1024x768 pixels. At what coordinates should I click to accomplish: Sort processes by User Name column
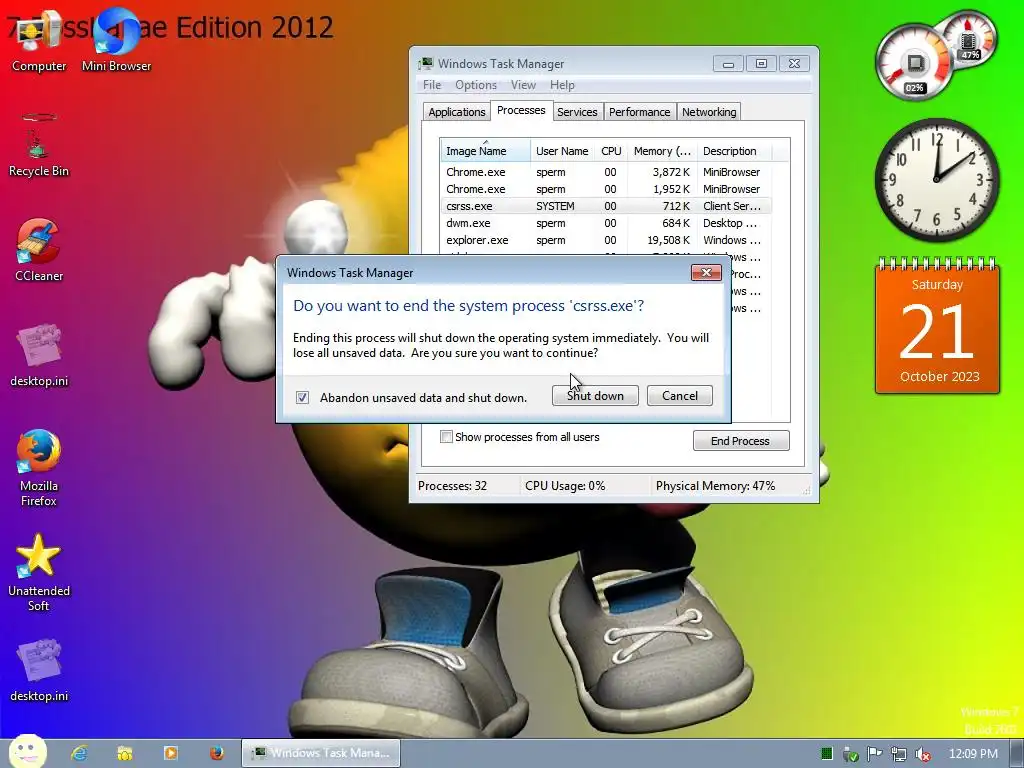coord(562,151)
